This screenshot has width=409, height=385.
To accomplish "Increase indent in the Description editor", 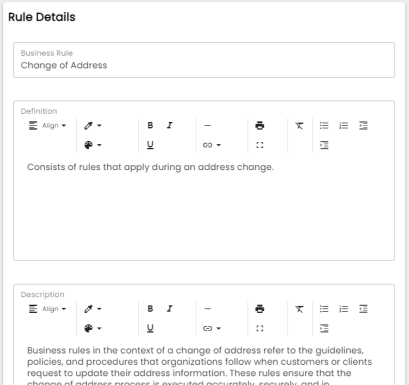I will (324, 328).
